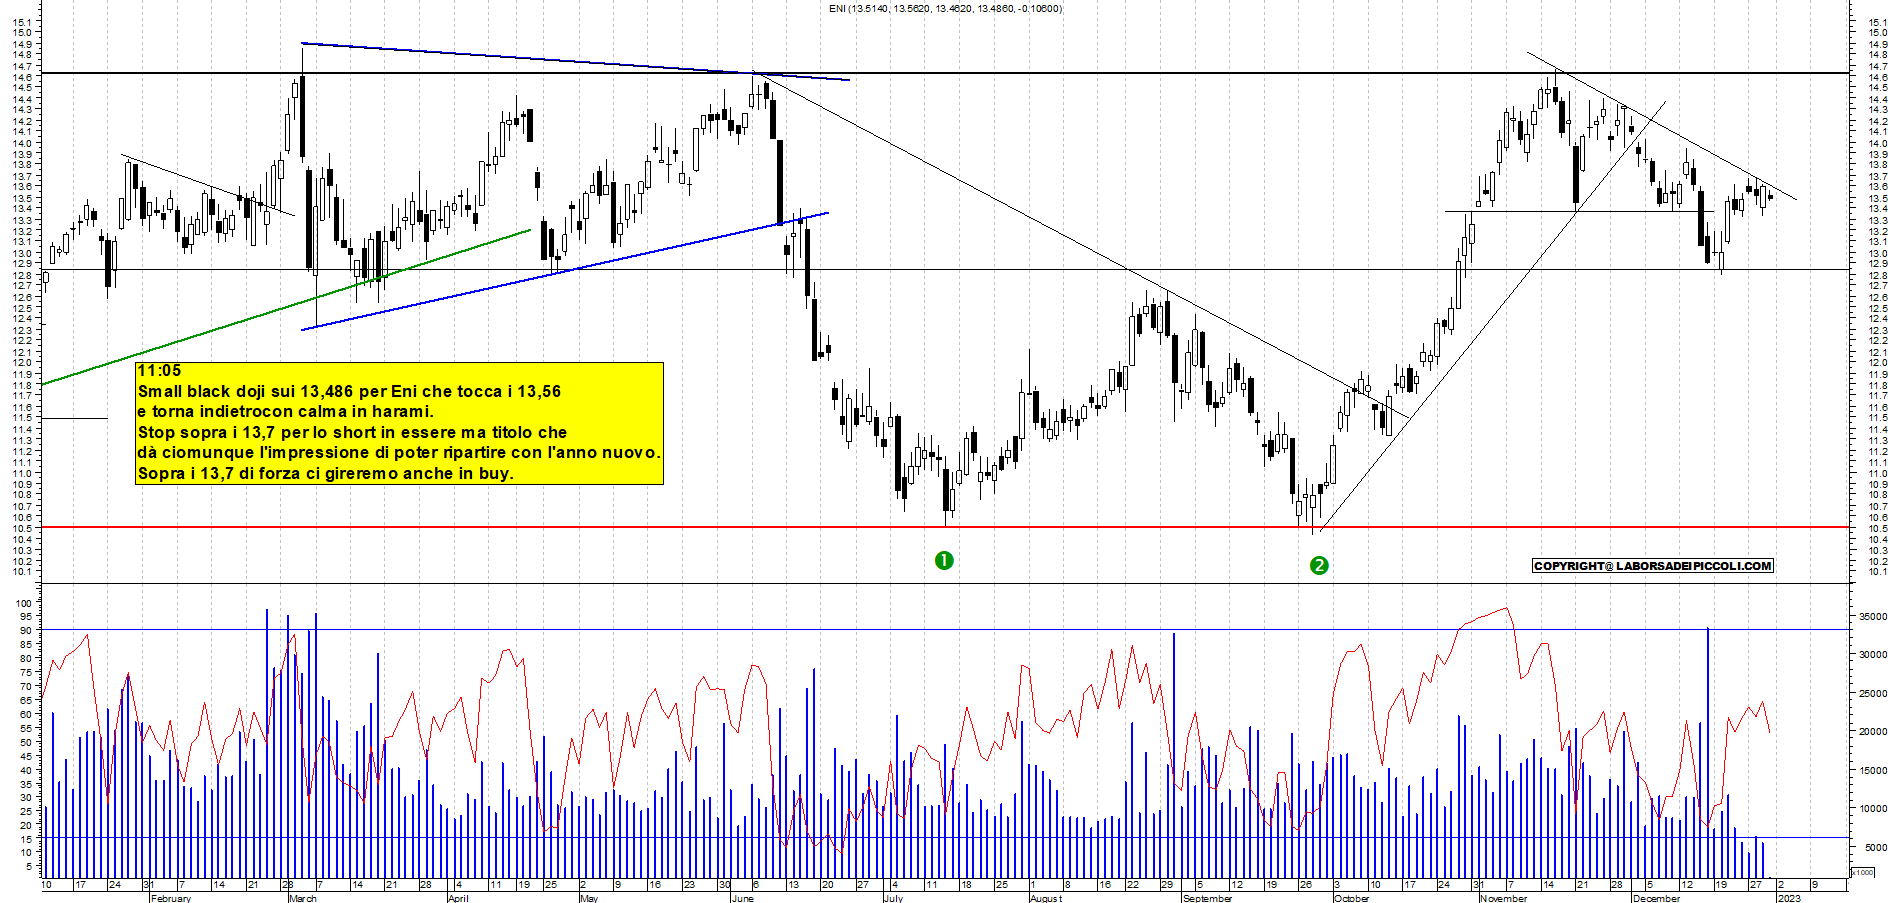Click the April month label
The height and width of the screenshot is (903, 1890).
(458, 898)
